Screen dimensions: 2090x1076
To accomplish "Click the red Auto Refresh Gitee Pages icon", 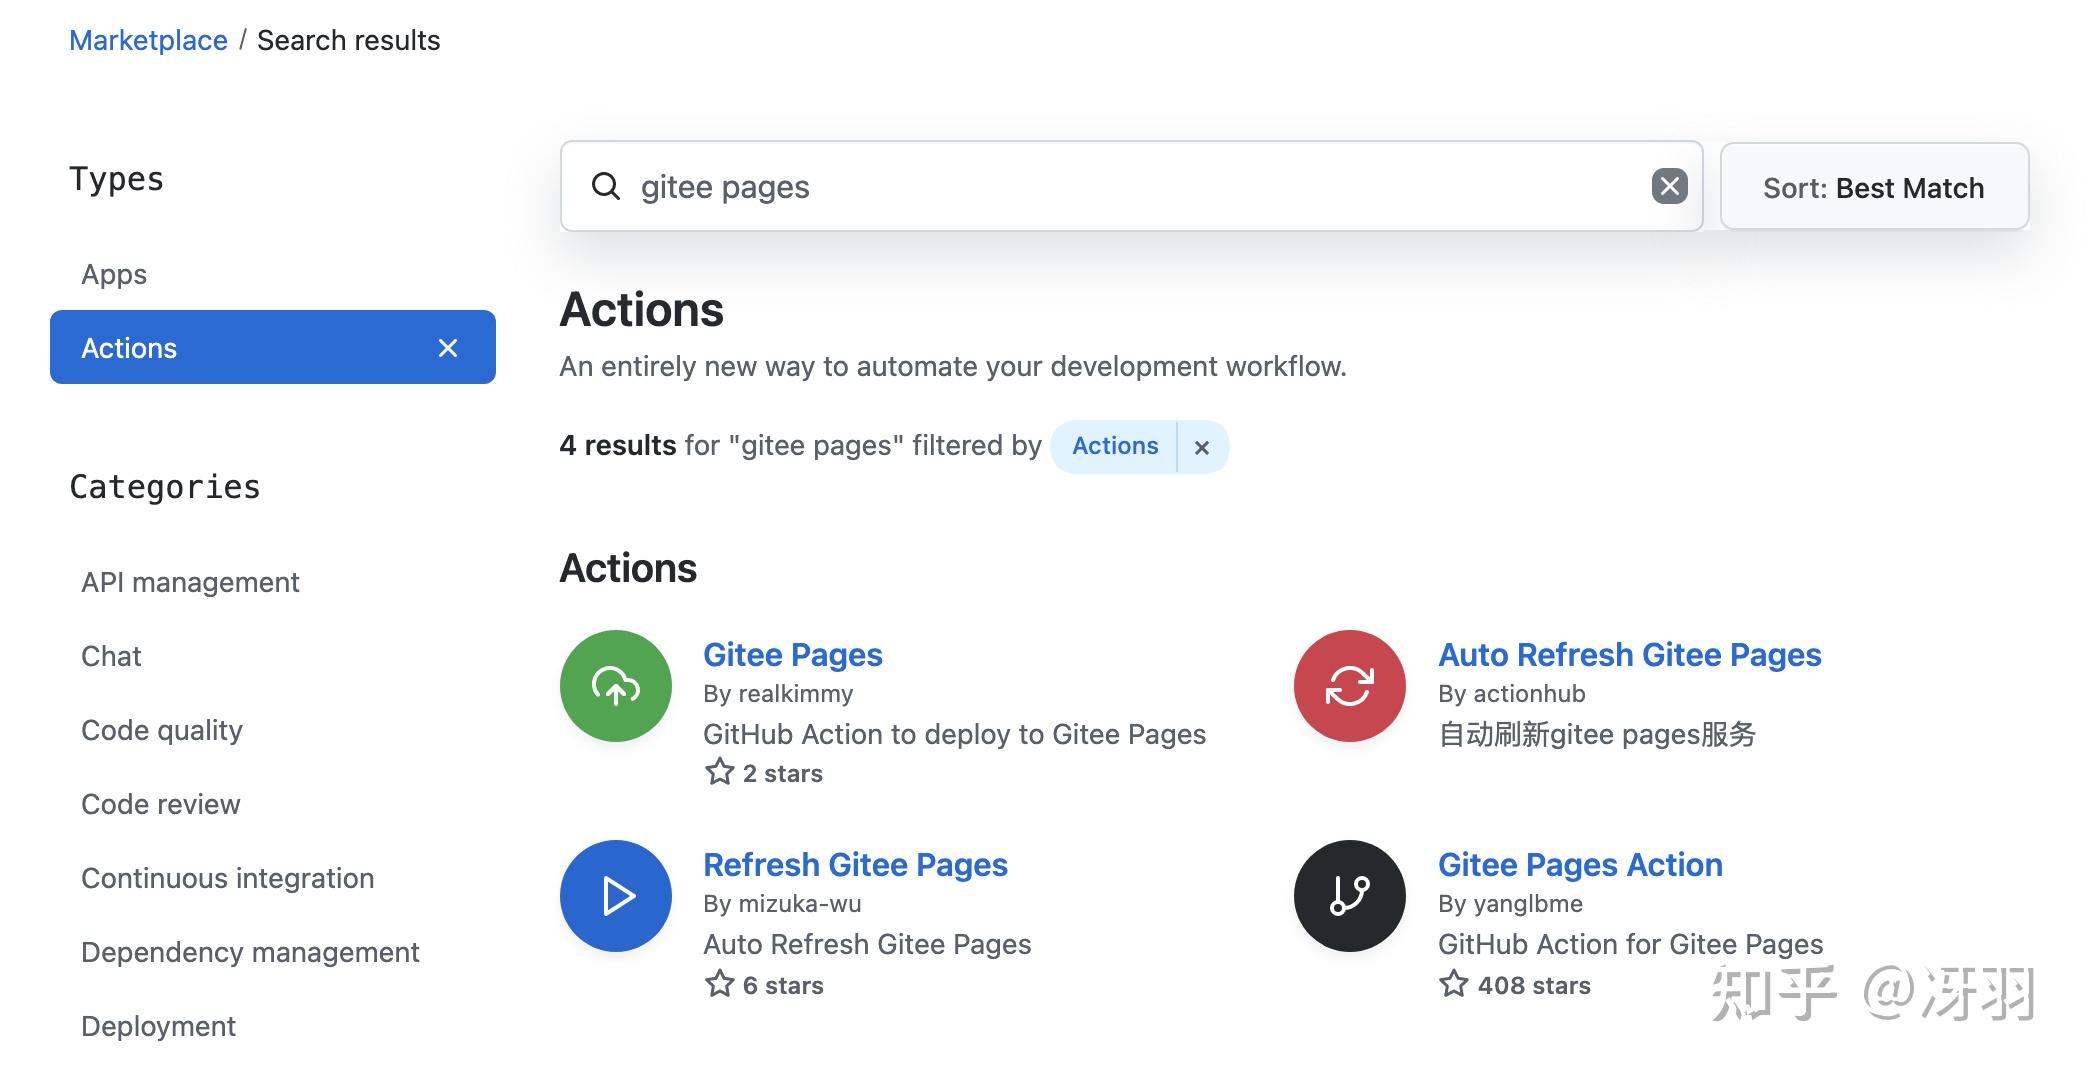I will point(1349,686).
